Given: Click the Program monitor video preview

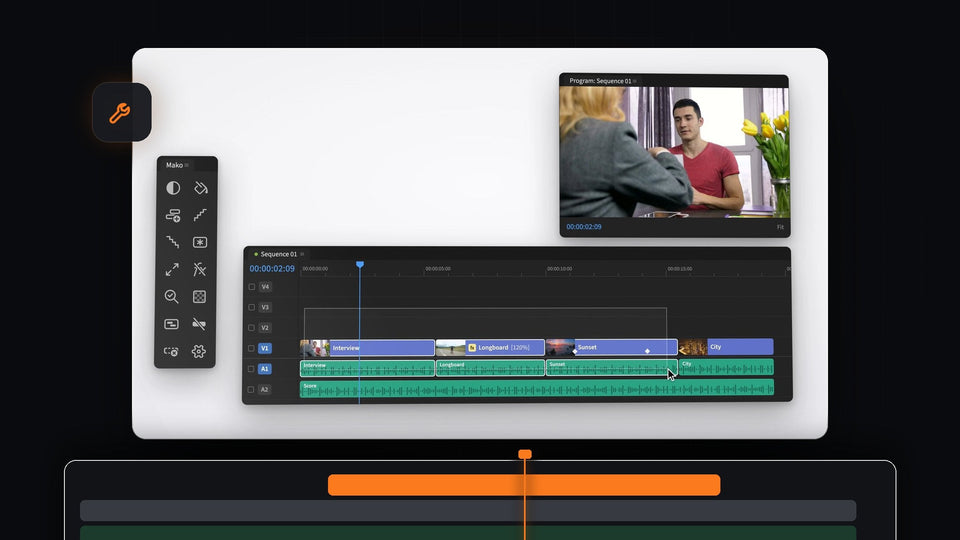Looking at the screenshot, I should tap(674, 152).
